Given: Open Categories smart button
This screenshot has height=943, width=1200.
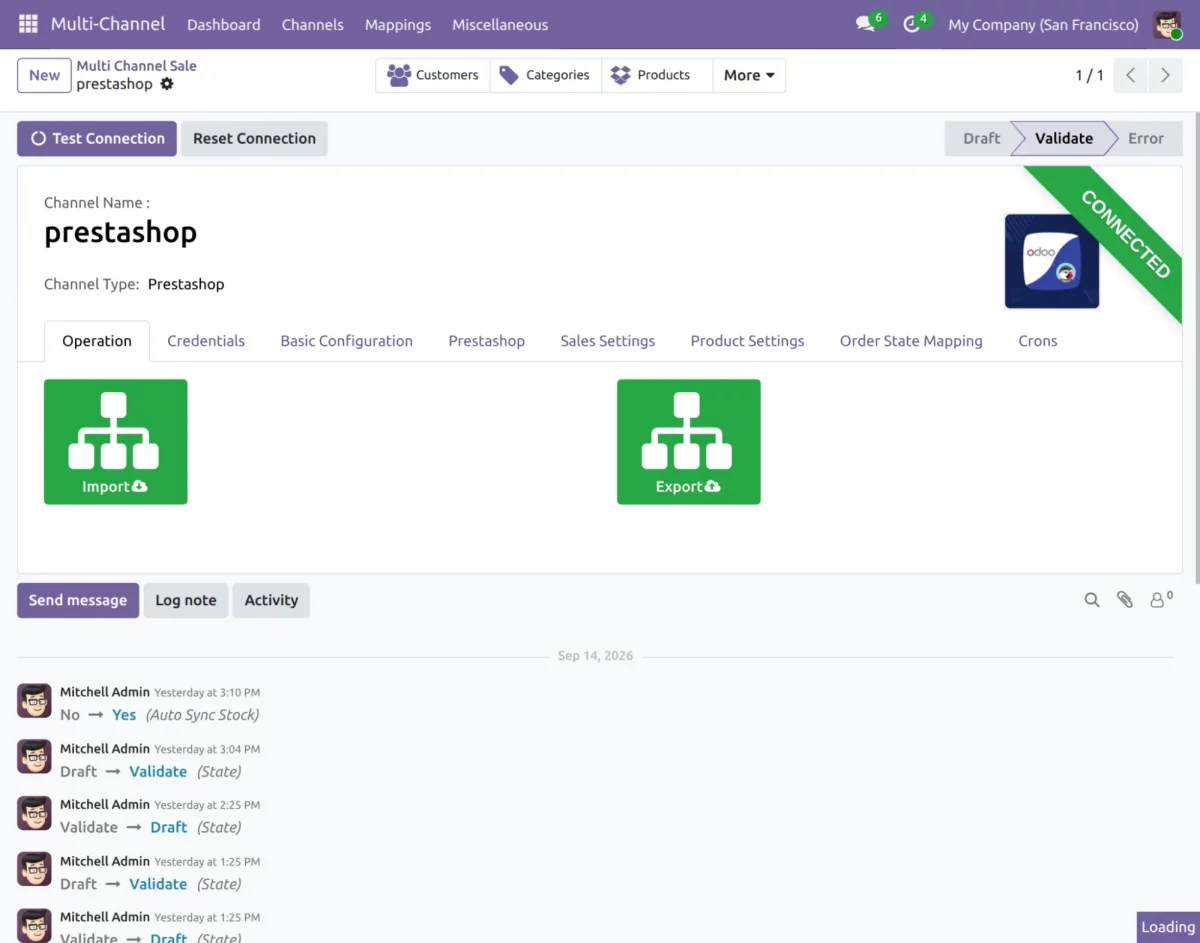Looking at the screenshot, I should pos(546,75).
